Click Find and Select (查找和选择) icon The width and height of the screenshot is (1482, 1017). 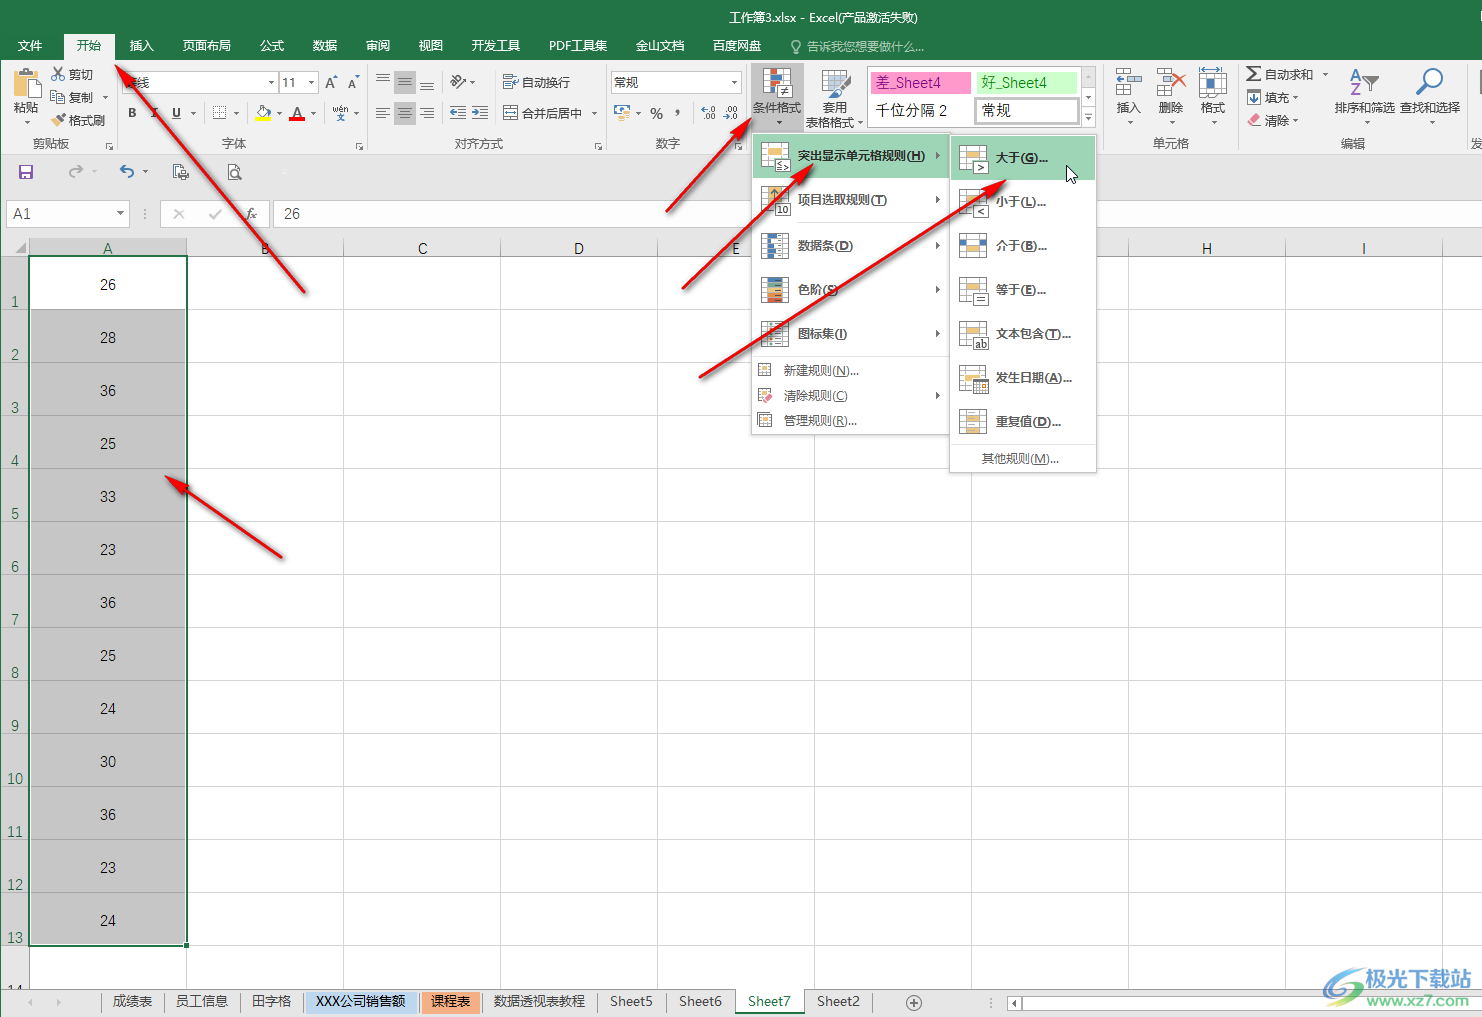coord(1430,83)
